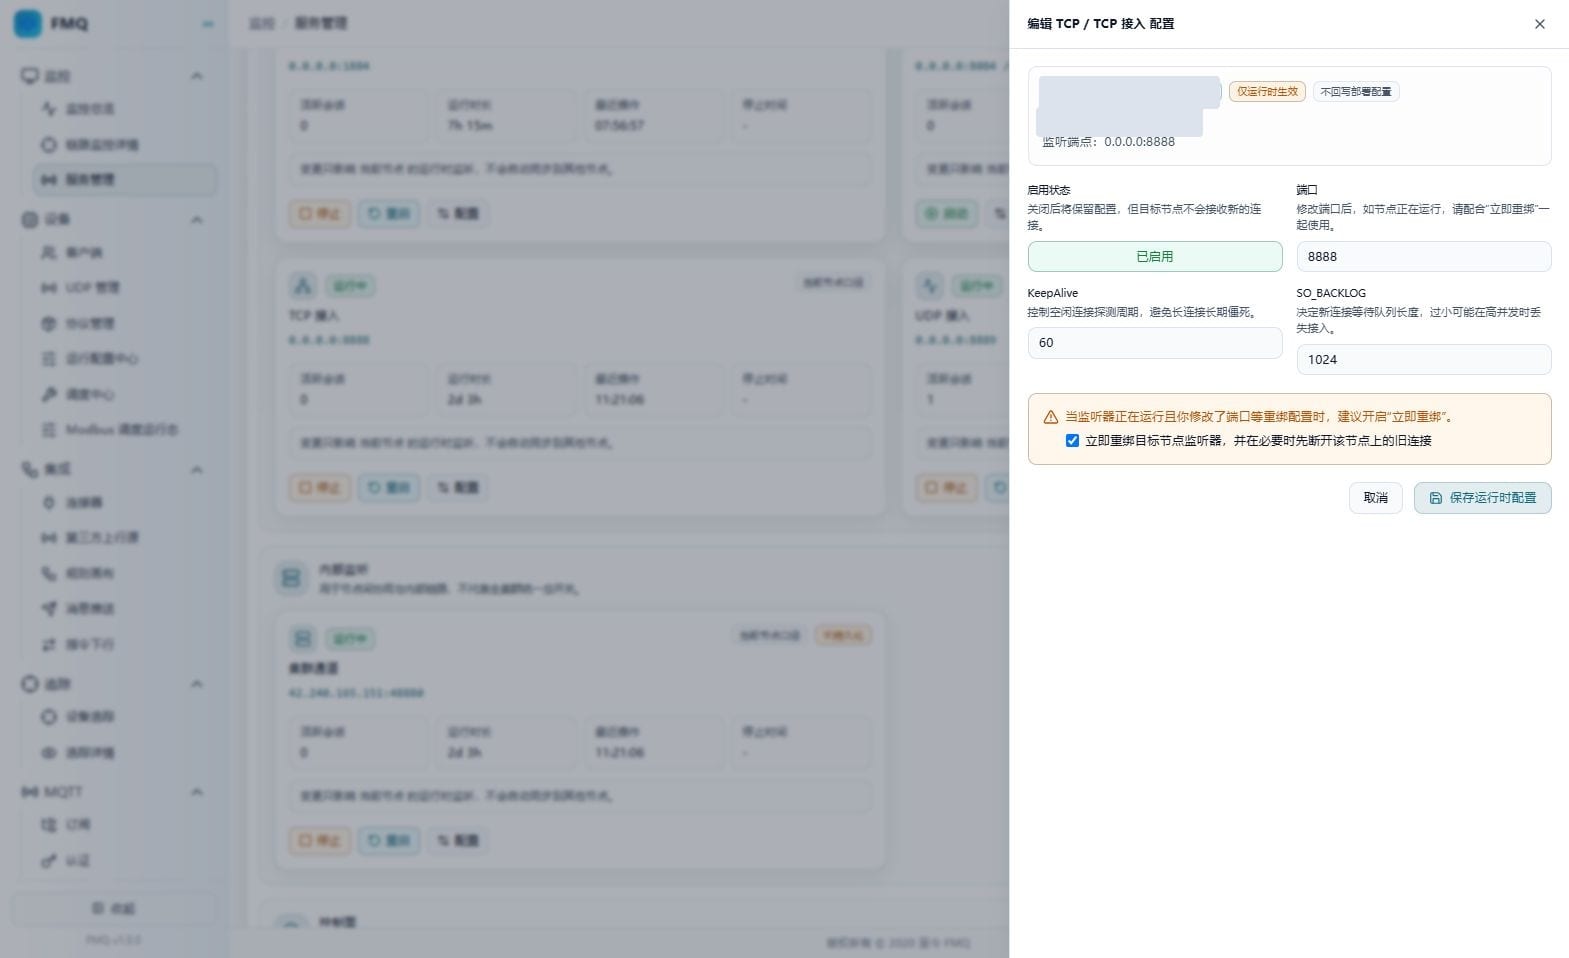The height and width of the screenshot is (958, 1569).
Task: Click the panel title 编辑 TCP / TCP 接入 配置
Action: click(1101, 24)
